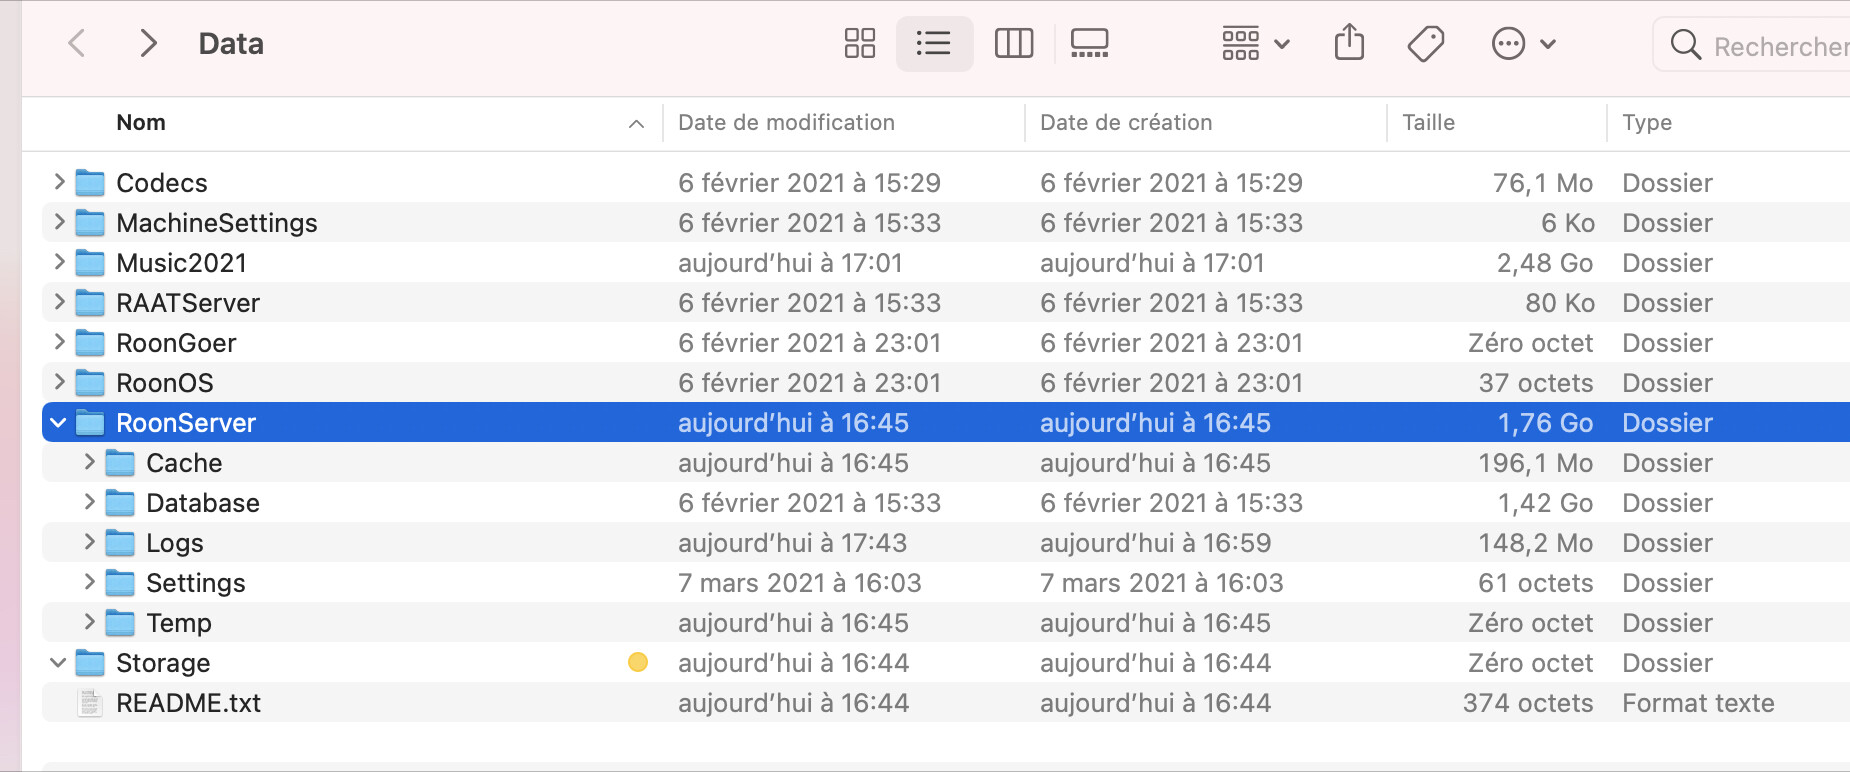
Task: Select the Music2021 folder icon
Action: [90, 262]
